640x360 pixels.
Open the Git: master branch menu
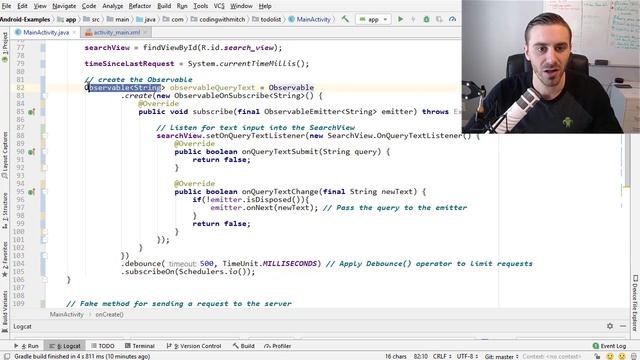coord(502,356)
